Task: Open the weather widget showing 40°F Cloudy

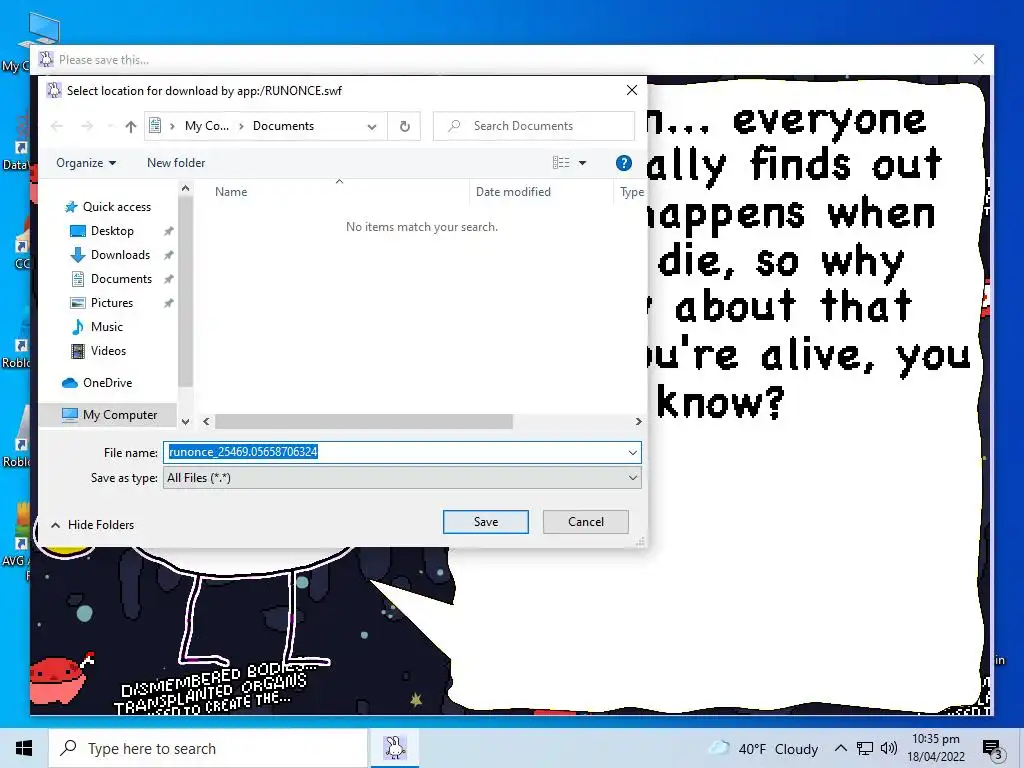Action: (x=765, y=748)
